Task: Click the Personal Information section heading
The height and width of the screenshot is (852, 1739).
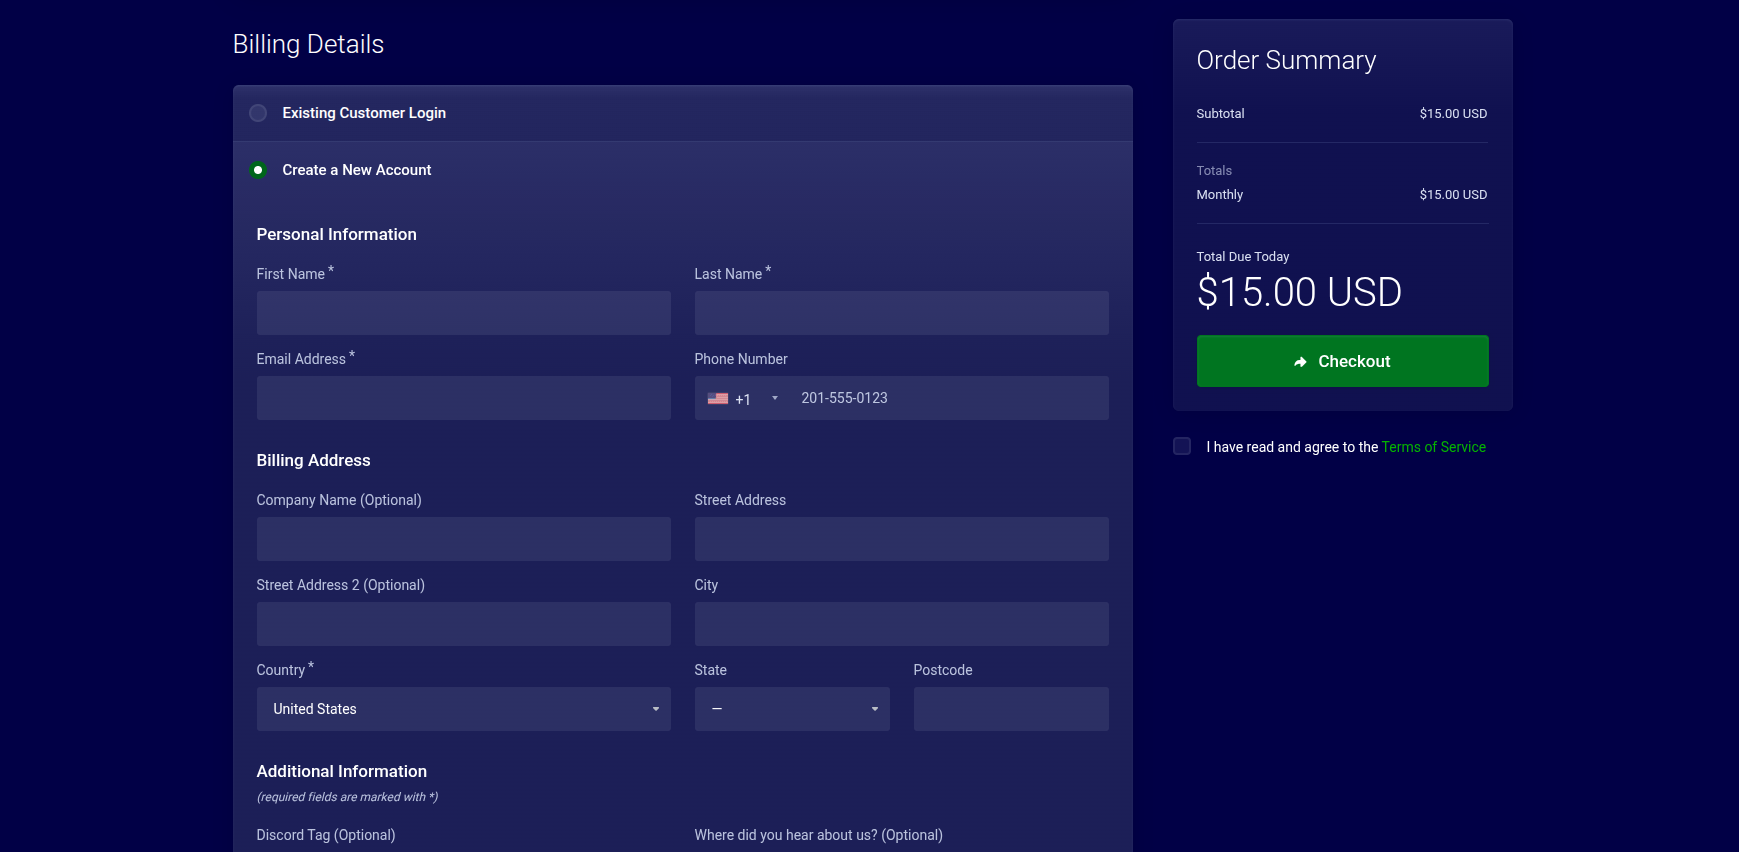Action: point(336,234)
